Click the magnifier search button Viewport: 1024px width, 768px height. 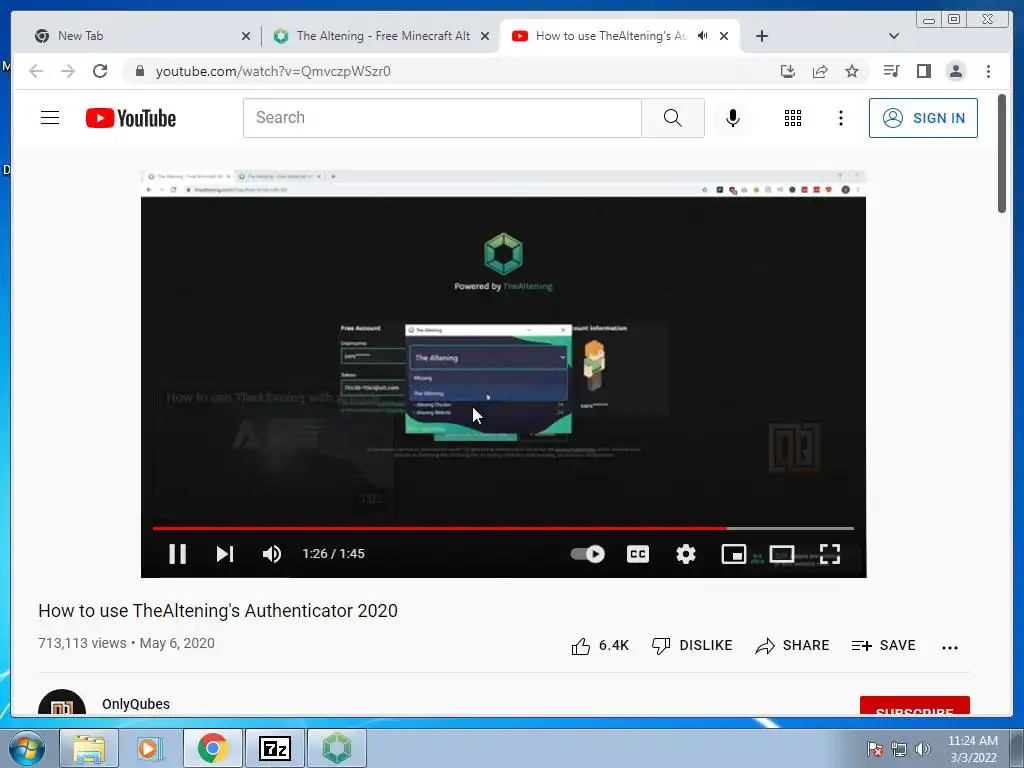pos(673,118)
